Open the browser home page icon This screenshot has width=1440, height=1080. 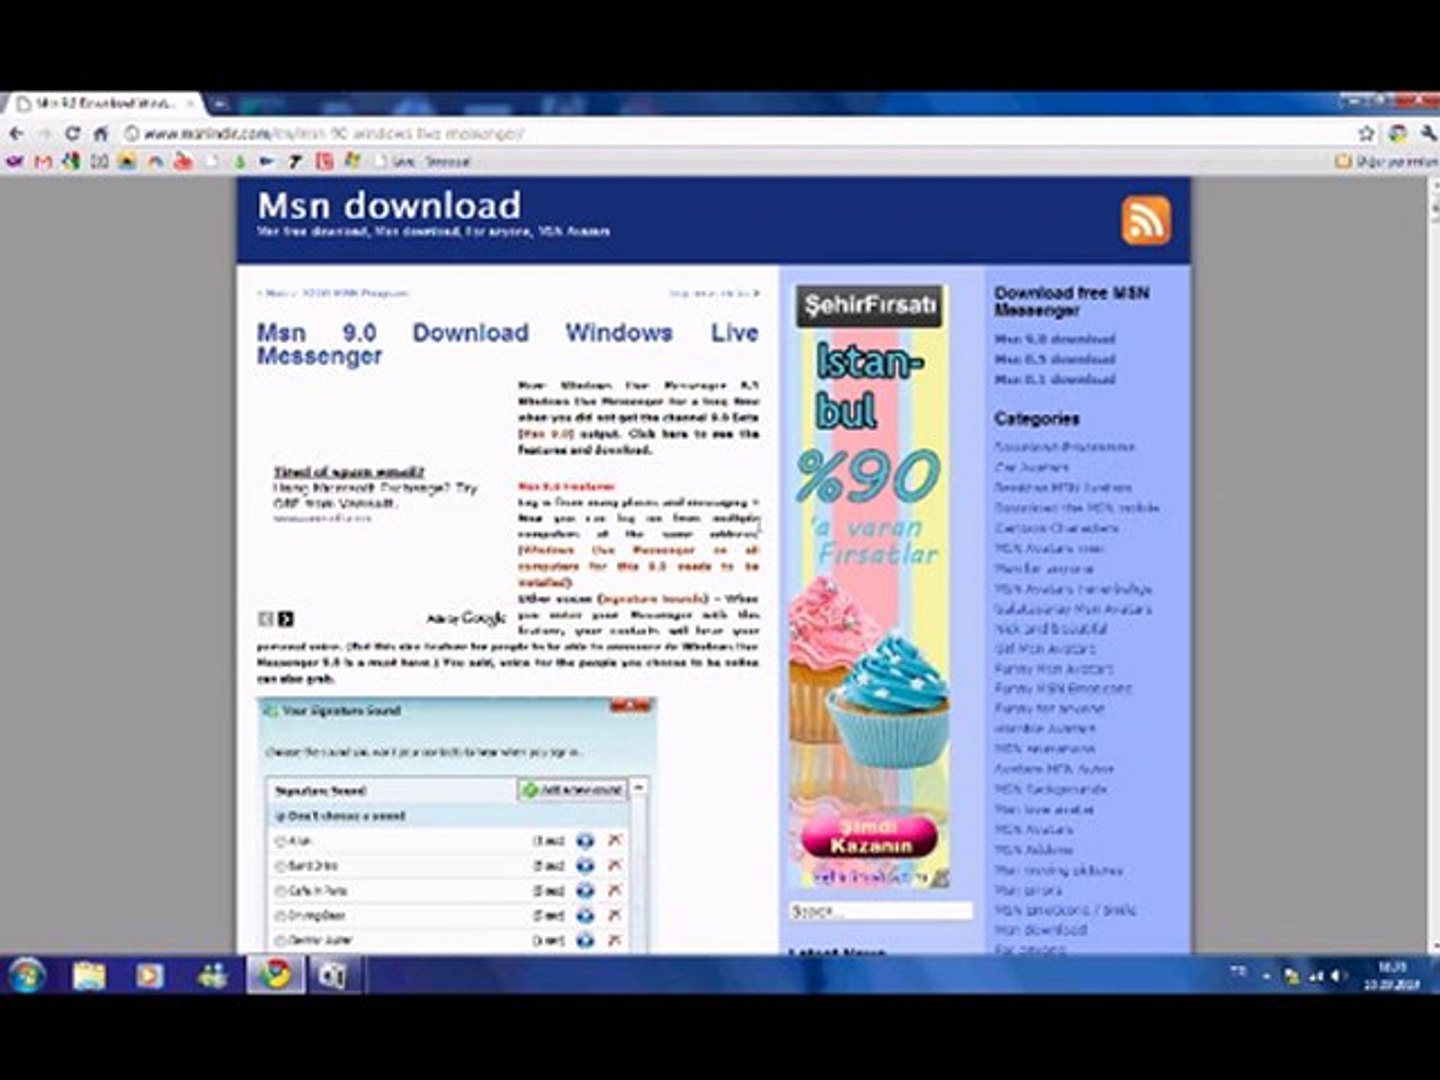coord(101,133)
